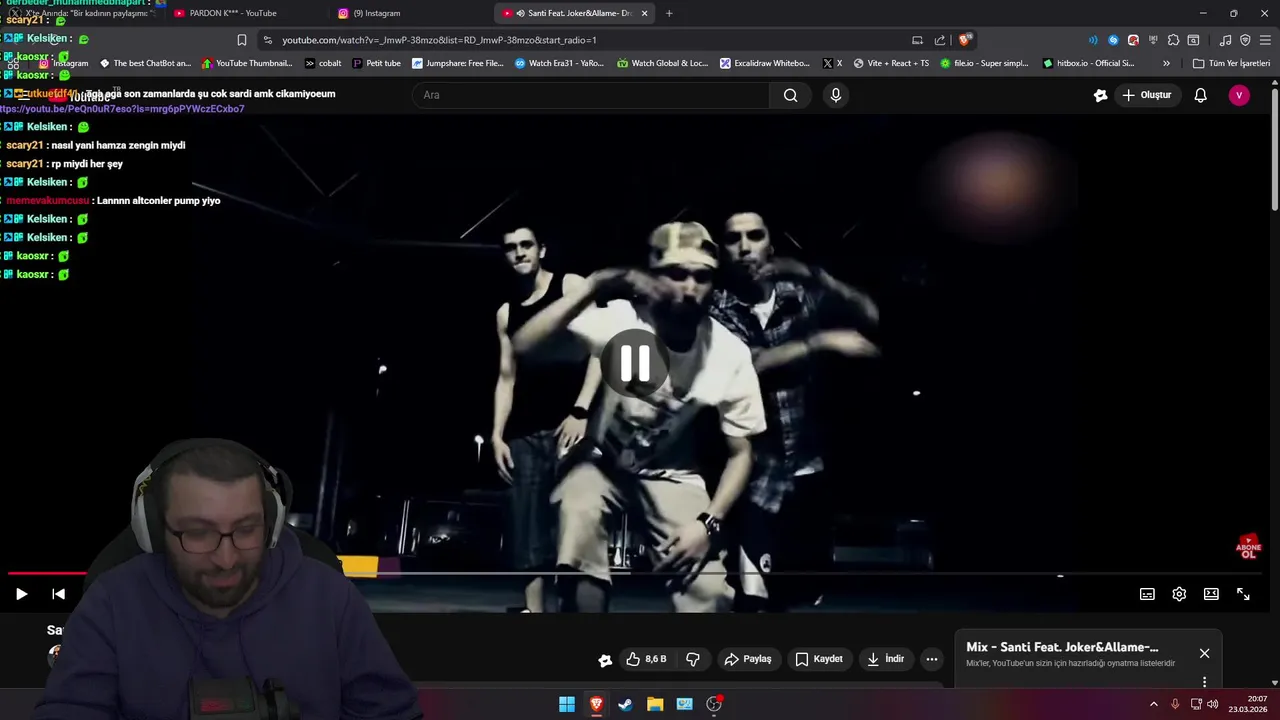Click the address bar URL
The image size is (1280, 720).
[439, 40]
